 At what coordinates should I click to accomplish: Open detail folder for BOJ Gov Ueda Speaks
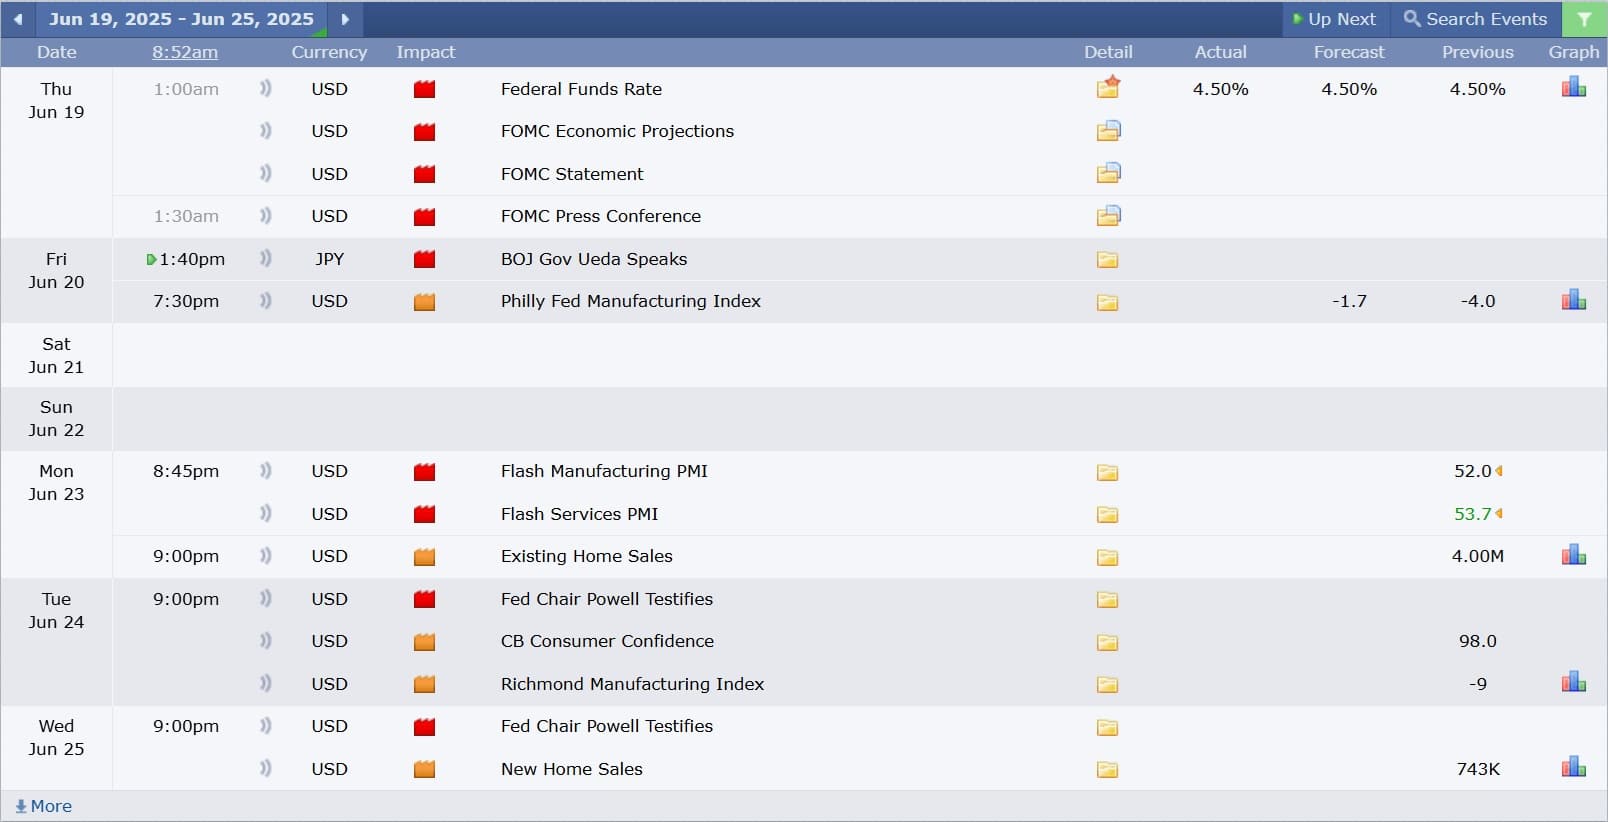[x=1107, y=260]
